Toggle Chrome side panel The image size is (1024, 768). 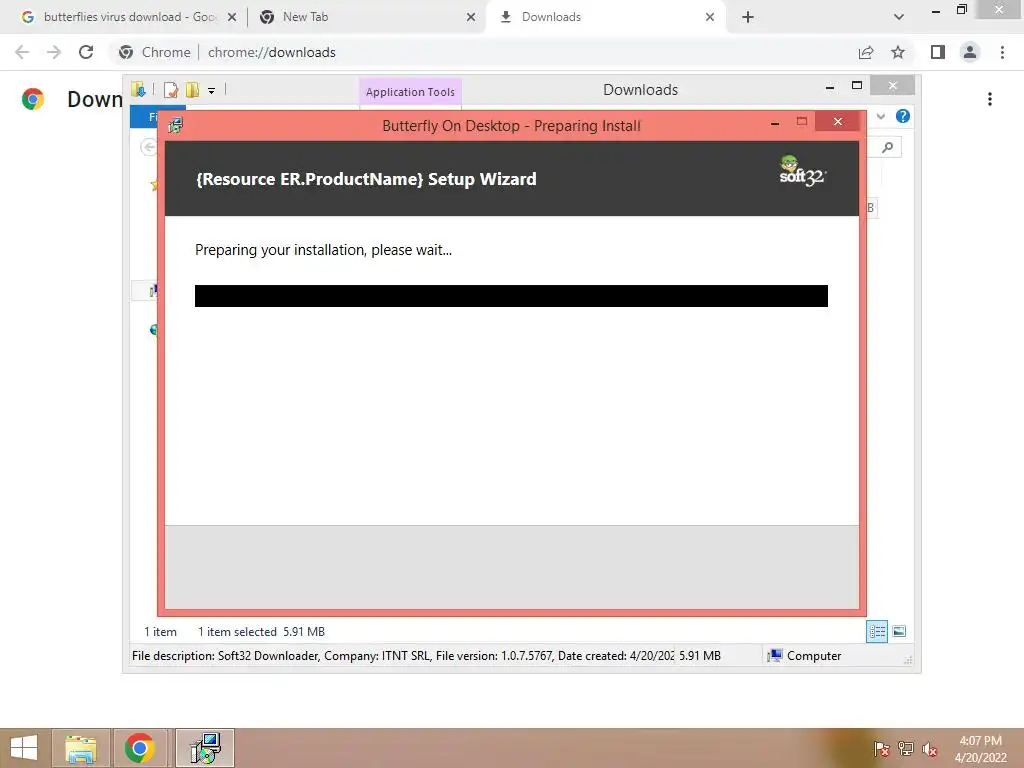point(938,52)
